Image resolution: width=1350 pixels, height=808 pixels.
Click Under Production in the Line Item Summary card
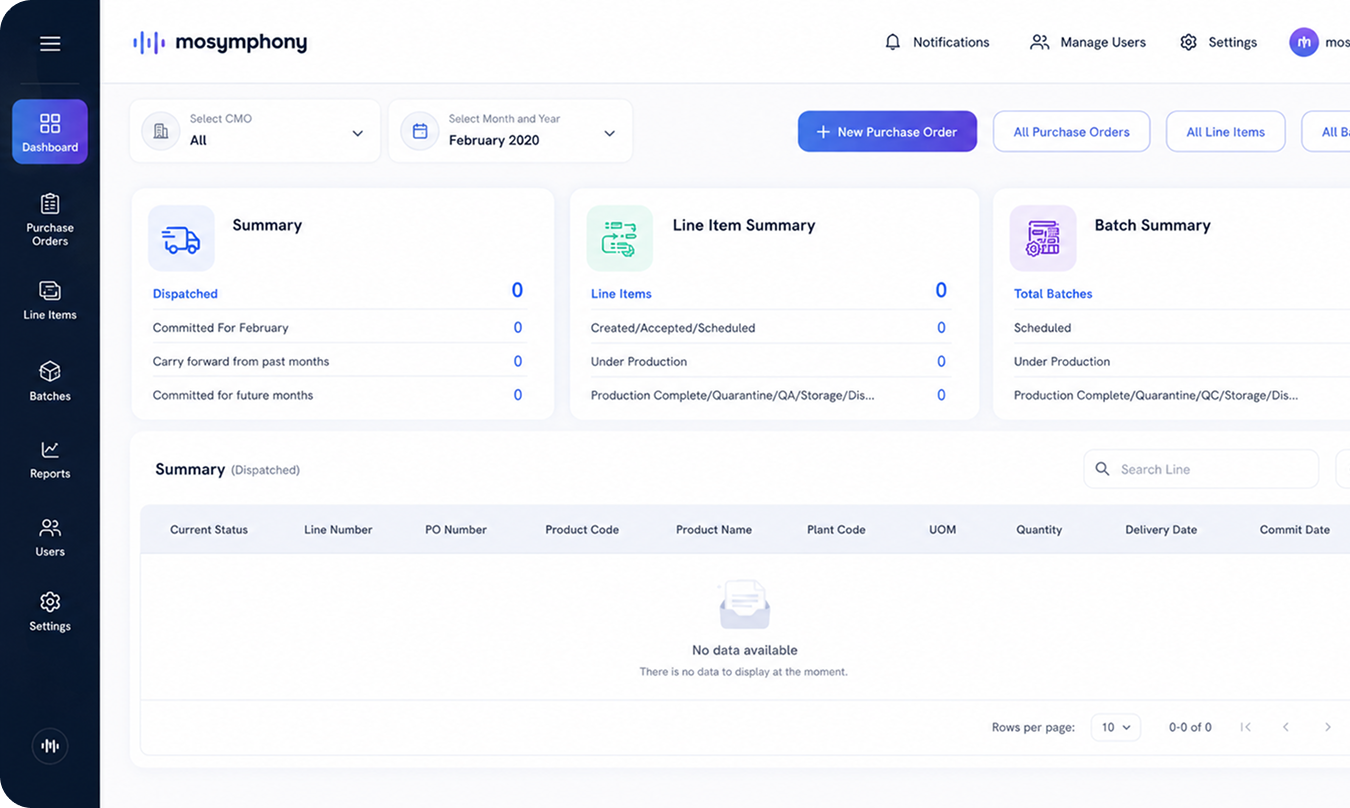click(639, 361)
